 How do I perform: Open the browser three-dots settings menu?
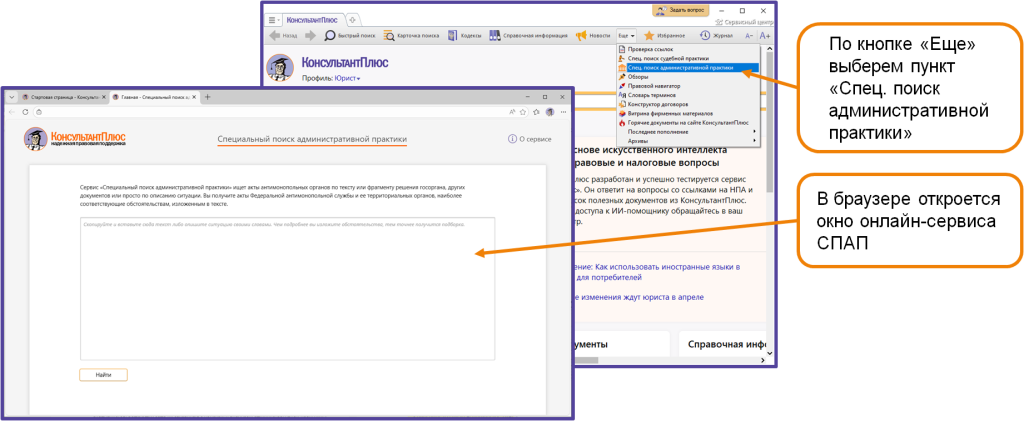coord(563,112)
